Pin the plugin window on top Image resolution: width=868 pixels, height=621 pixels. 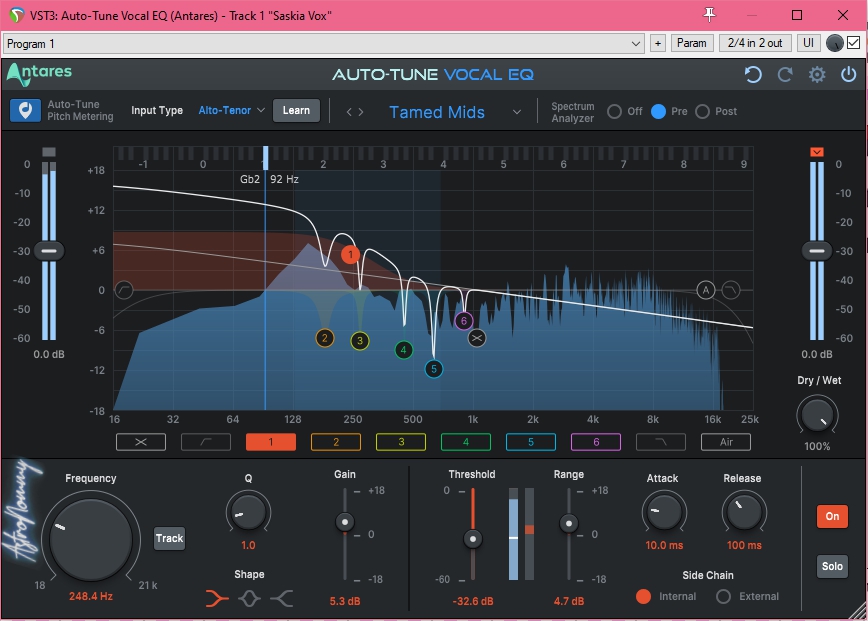click(709, 15)
